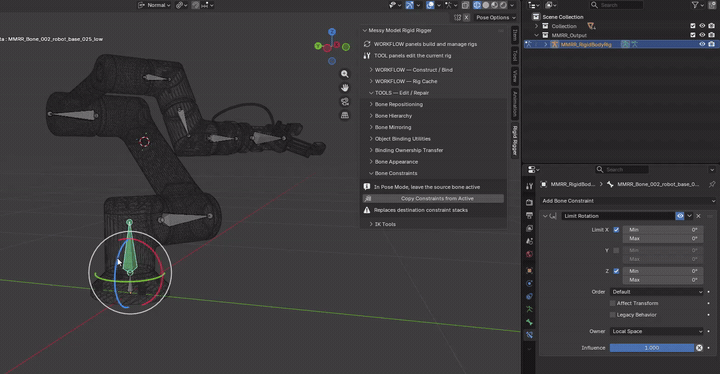Select solid shading mode icon
This screenshot has width=720, height=374.
[486, 5]
